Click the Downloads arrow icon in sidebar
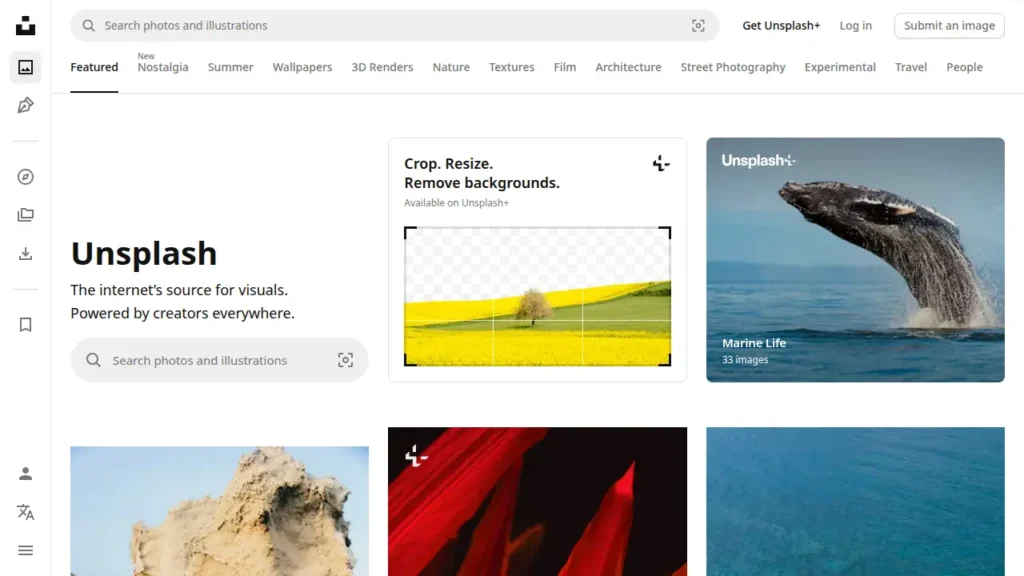 pos(25,253)
